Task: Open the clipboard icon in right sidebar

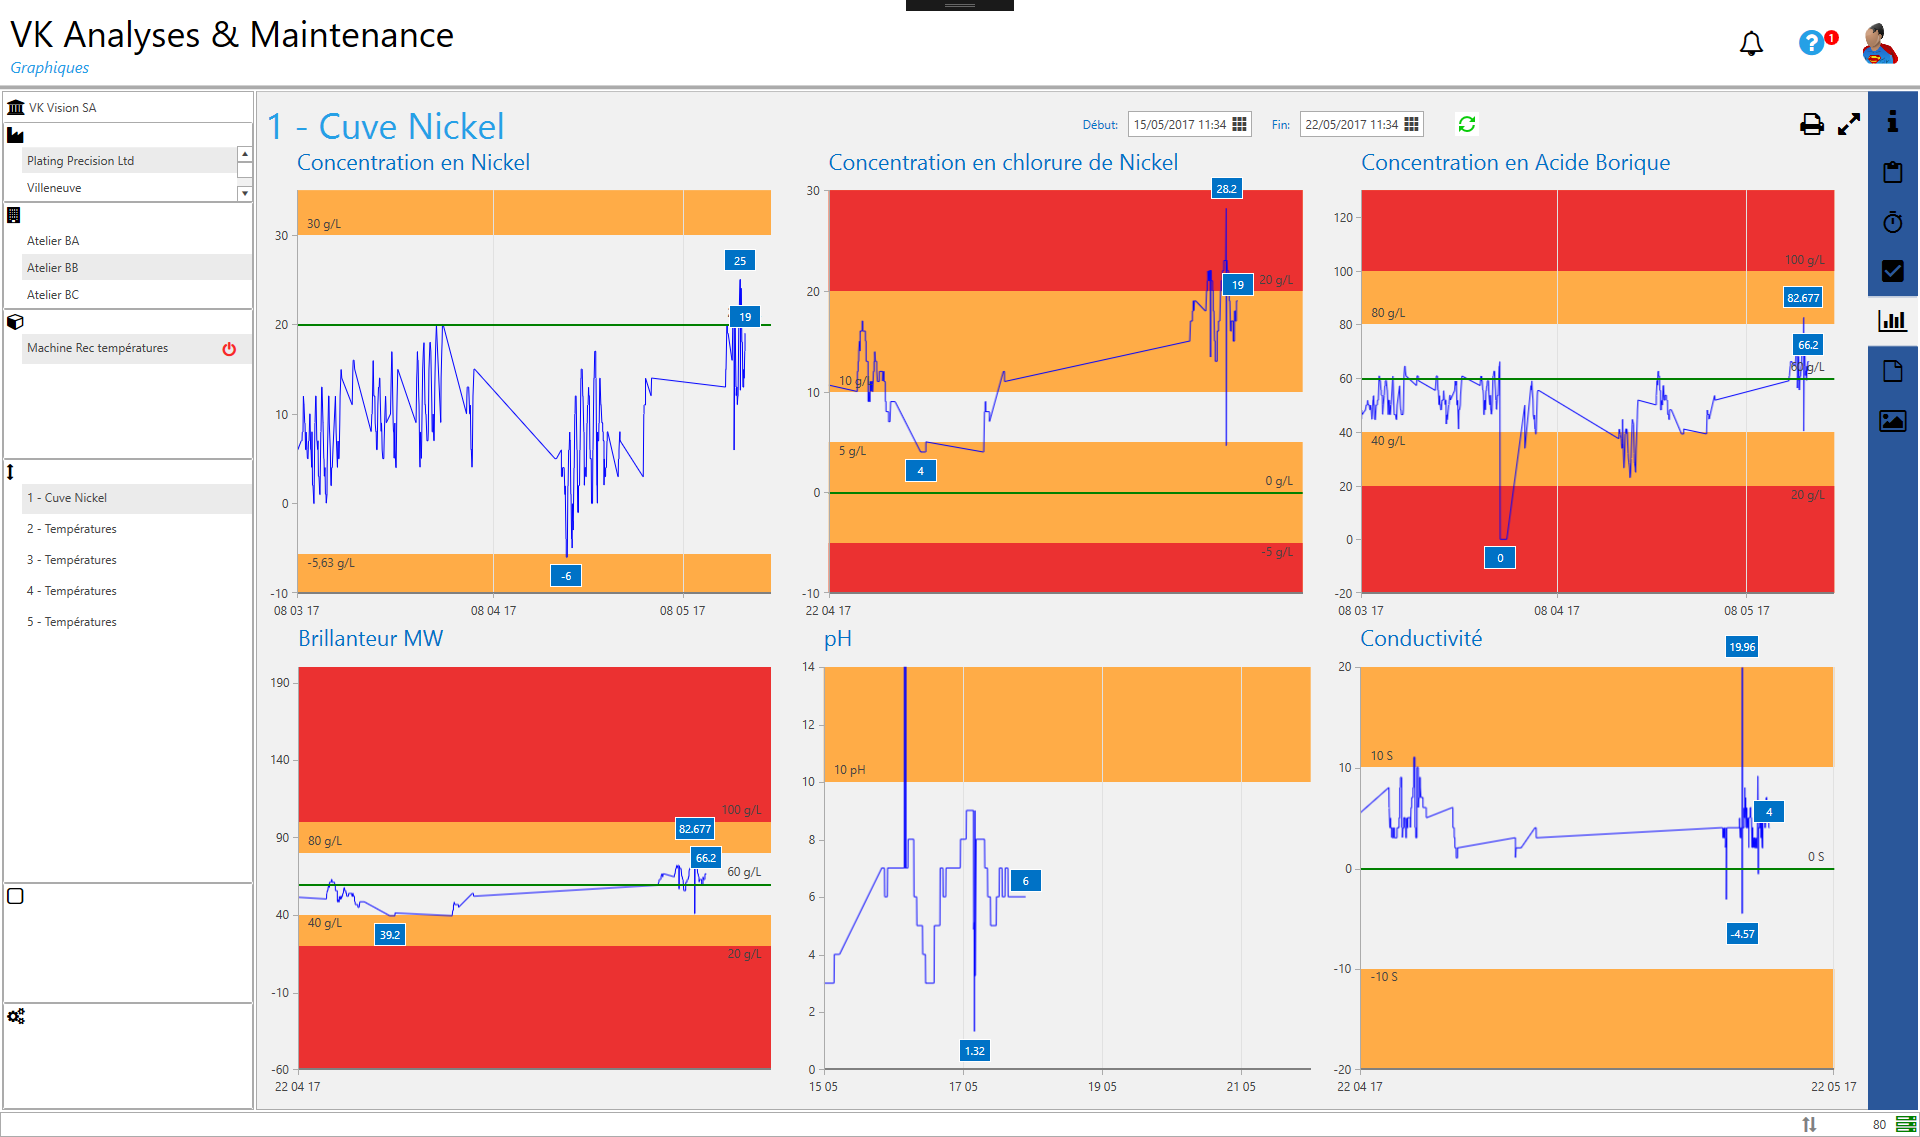Action: (1892, 172)
